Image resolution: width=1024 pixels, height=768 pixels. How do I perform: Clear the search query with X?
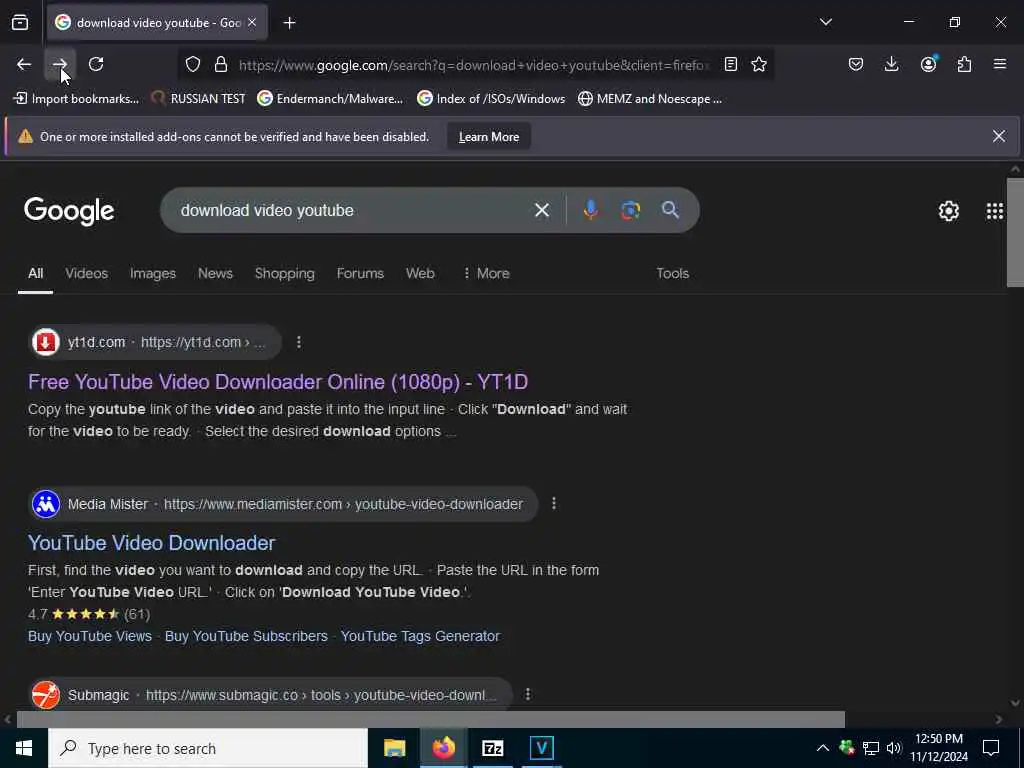(541, 210)
